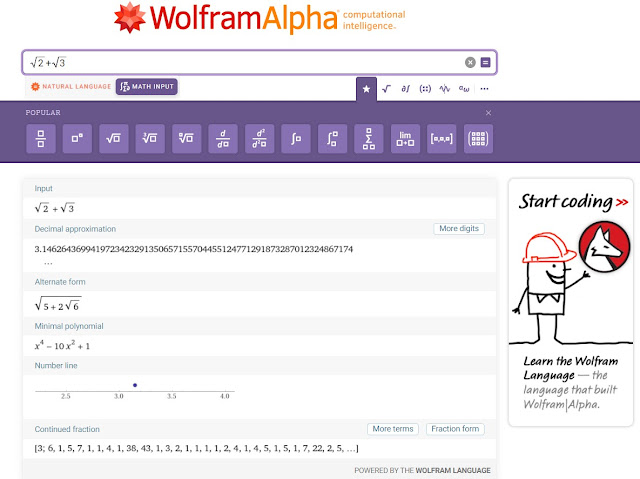The width and height of the screenshot is (640, 479).
Task: Open the wave functions tab
Action: tap(444, 89)
